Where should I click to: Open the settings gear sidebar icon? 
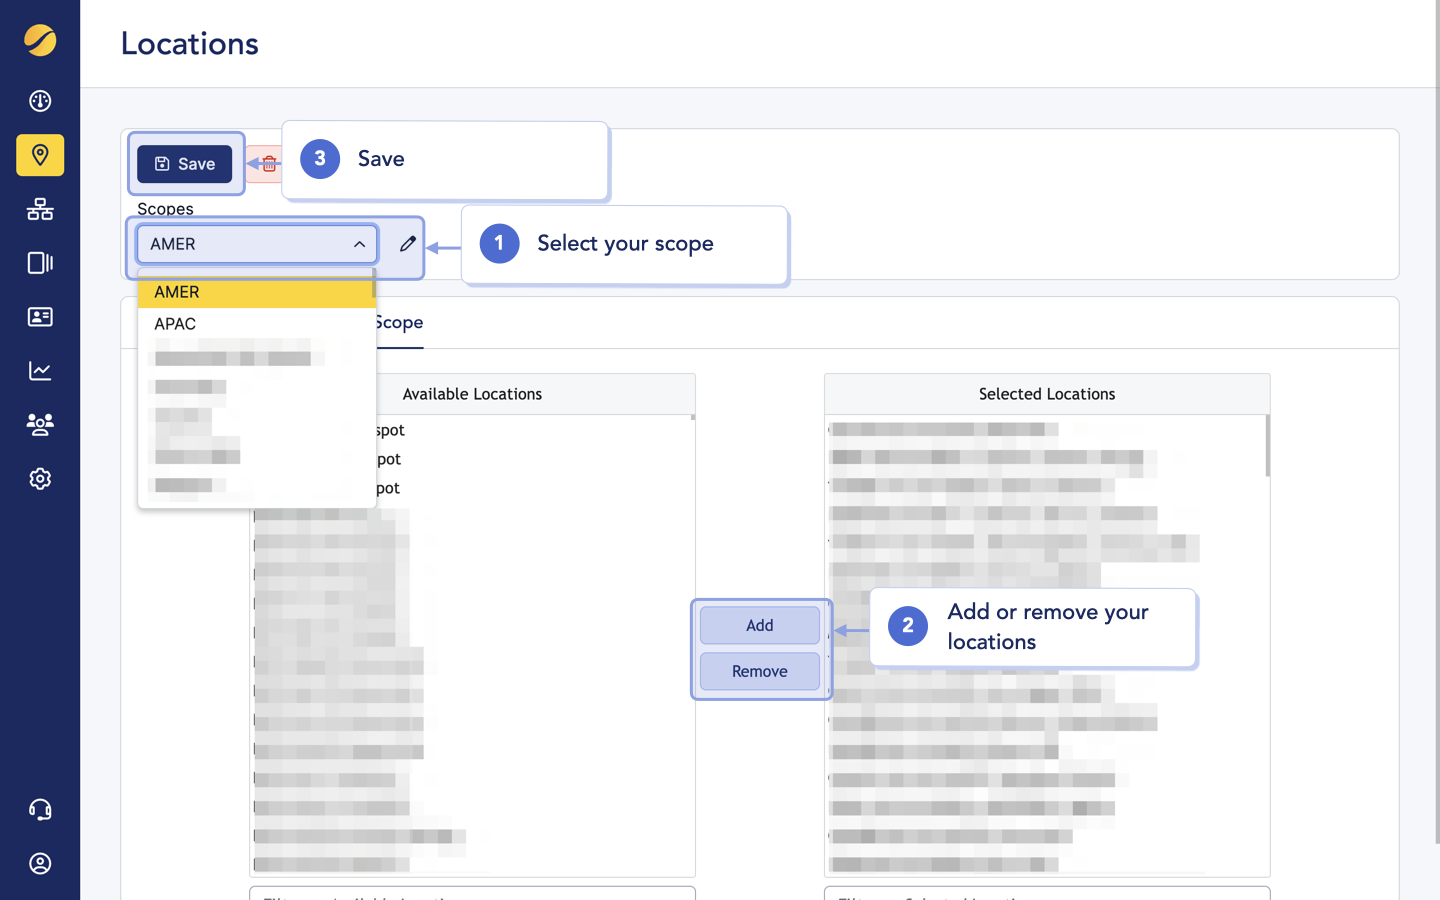coord(40,479)
